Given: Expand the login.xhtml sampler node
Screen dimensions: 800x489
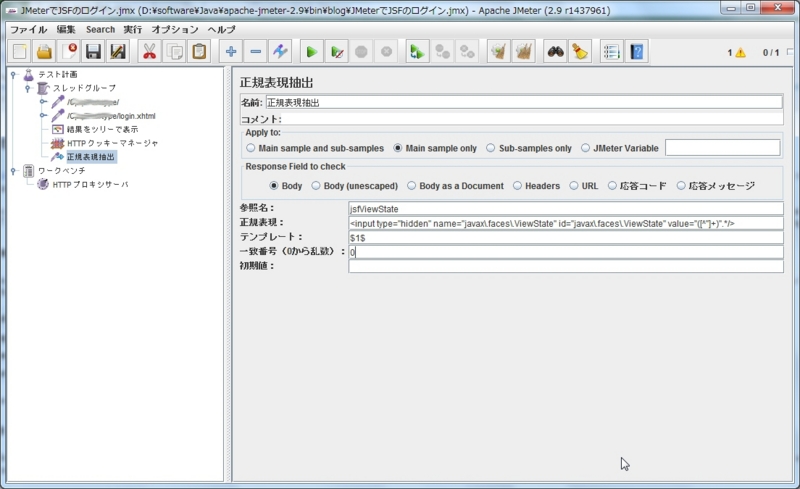Looking at the screenshot, I should tap(43, 116).
